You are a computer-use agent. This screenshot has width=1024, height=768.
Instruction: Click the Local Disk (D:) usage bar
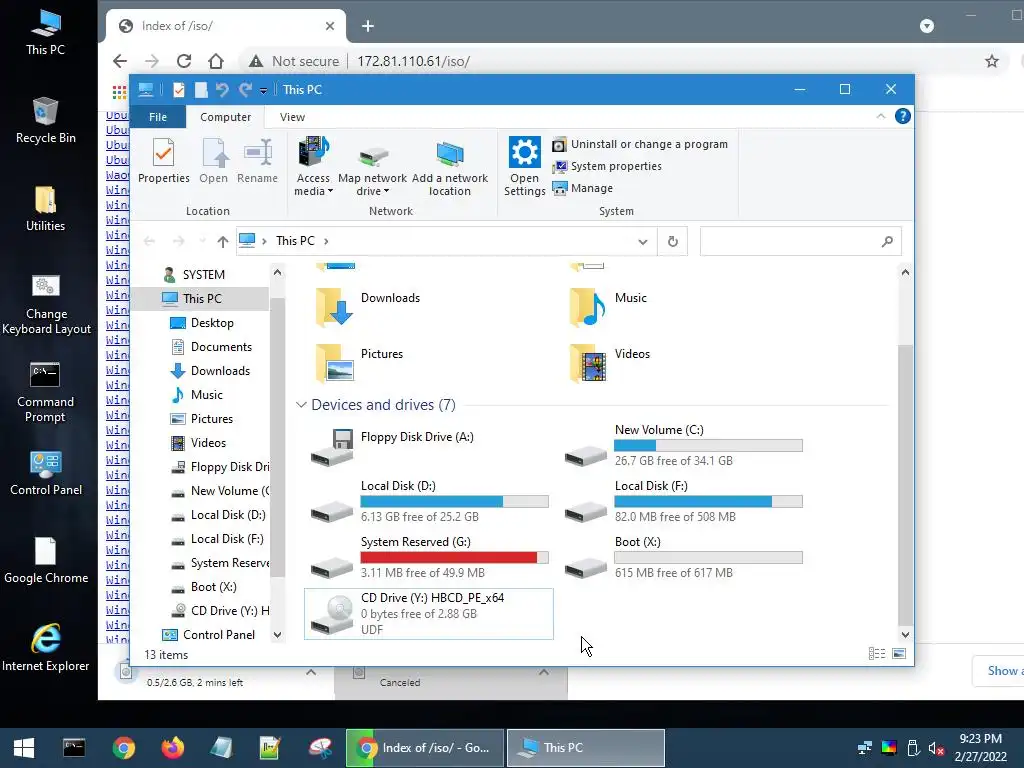(455, 502)
